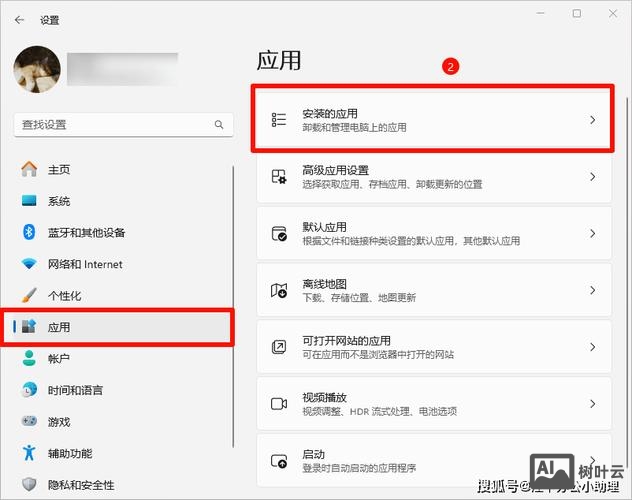Open 视频播放 title
This screenshot has width=632, height=500.
tap(324, 398)
